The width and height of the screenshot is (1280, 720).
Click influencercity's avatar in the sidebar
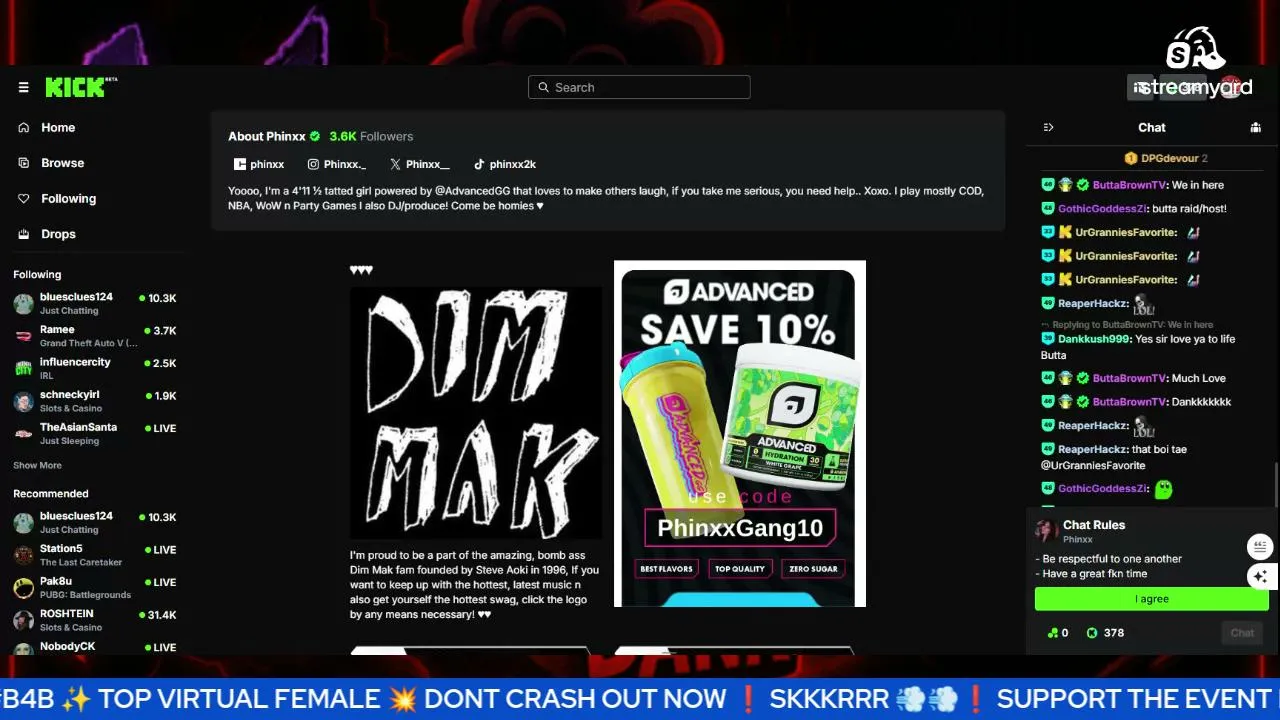pos(23,368)
